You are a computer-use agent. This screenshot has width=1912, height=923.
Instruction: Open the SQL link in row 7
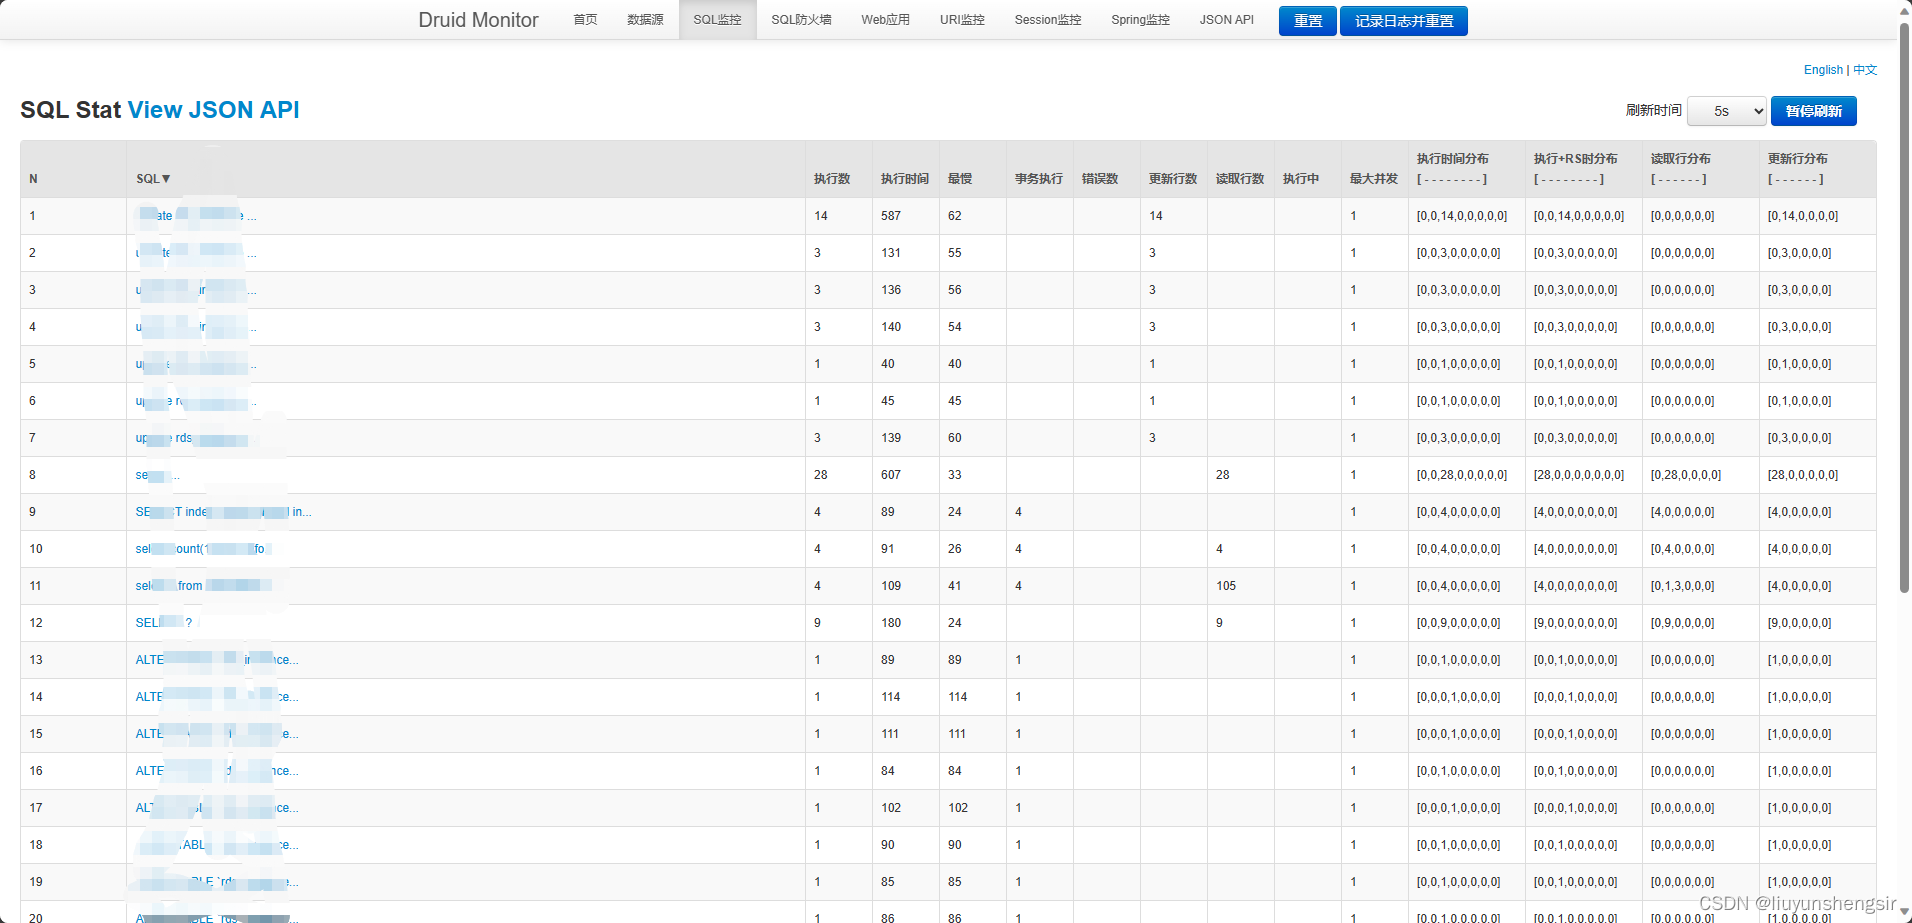pyautogui.click(x=196, y=438)
